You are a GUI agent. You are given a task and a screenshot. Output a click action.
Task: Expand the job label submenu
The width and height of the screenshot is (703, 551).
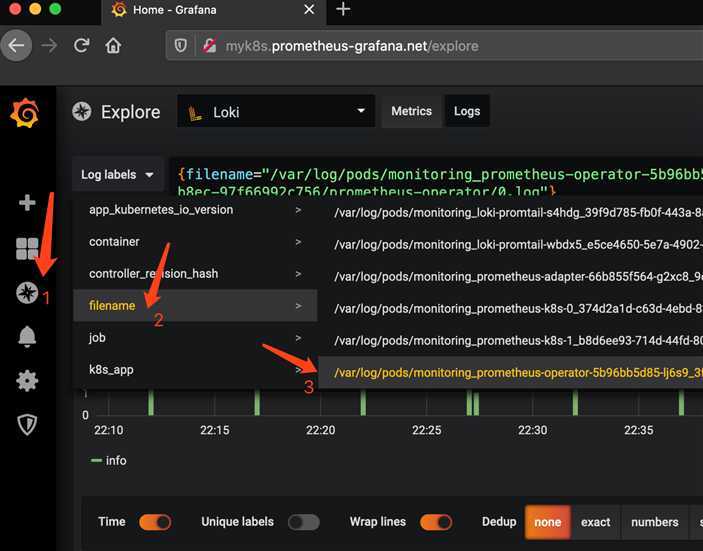click(195, 338)
